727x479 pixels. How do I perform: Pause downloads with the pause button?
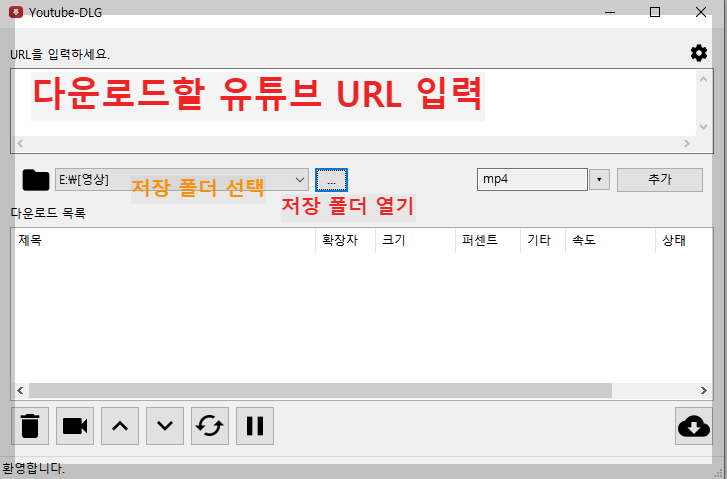[255, 426]
